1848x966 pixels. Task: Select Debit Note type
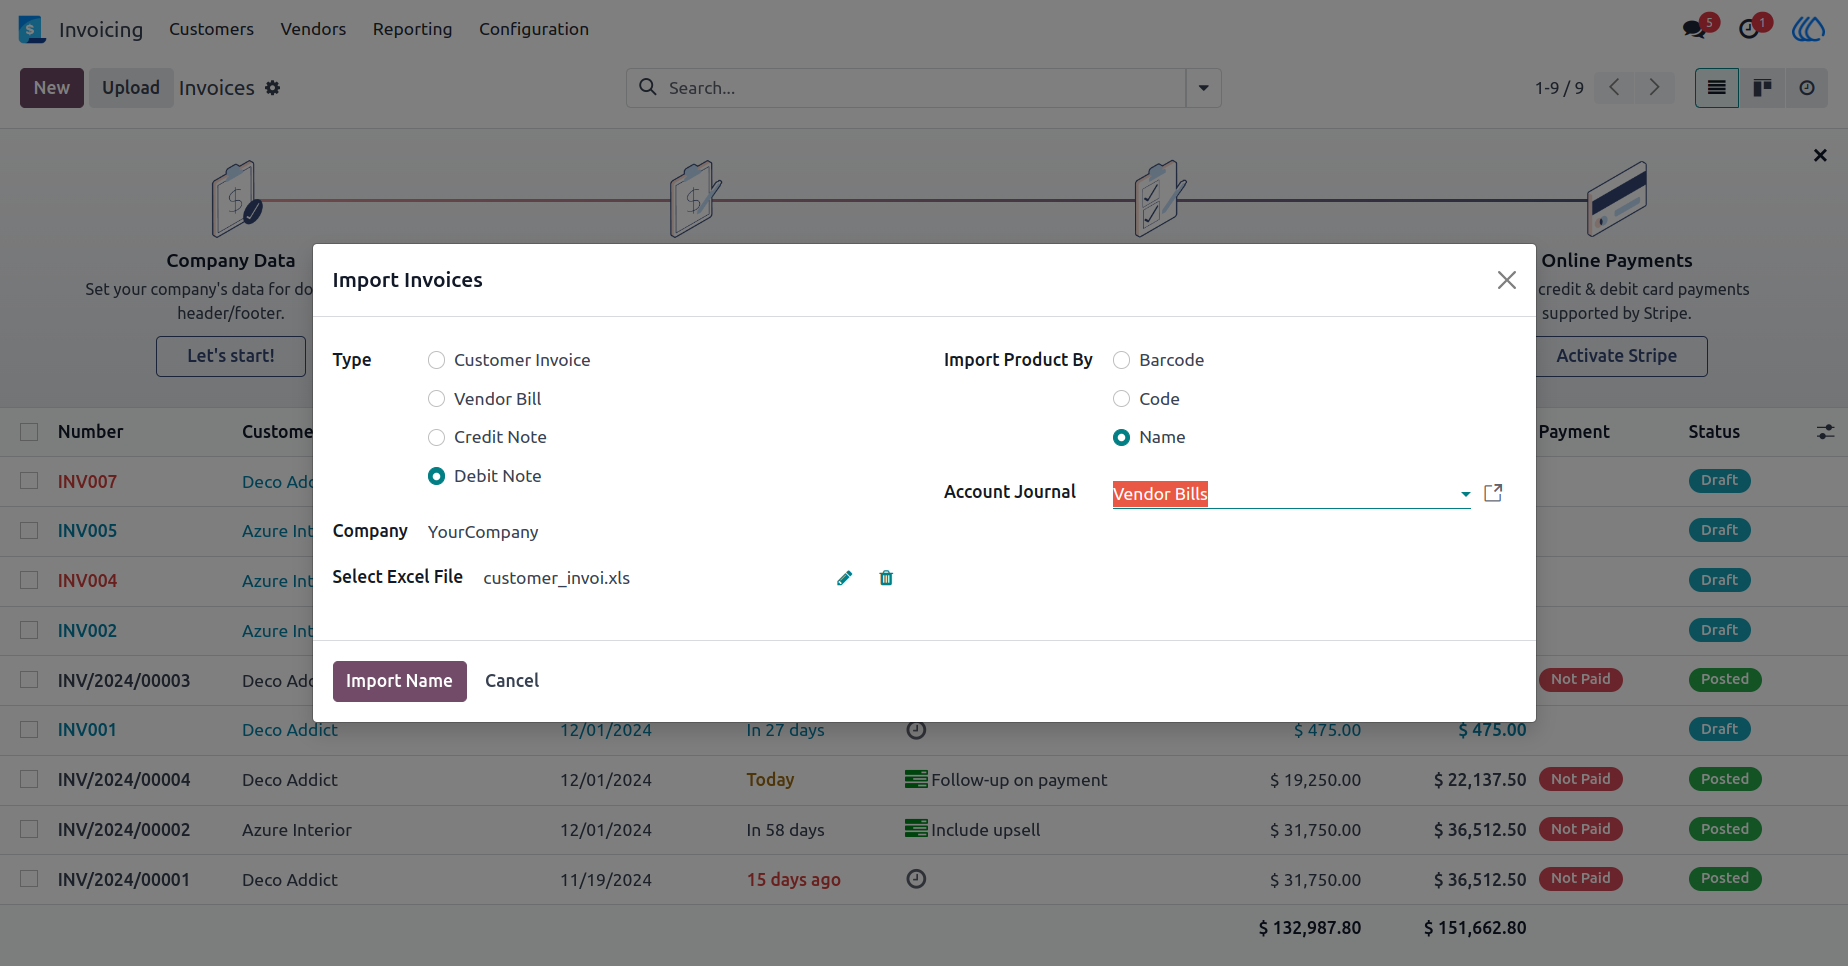click(436, 476)
